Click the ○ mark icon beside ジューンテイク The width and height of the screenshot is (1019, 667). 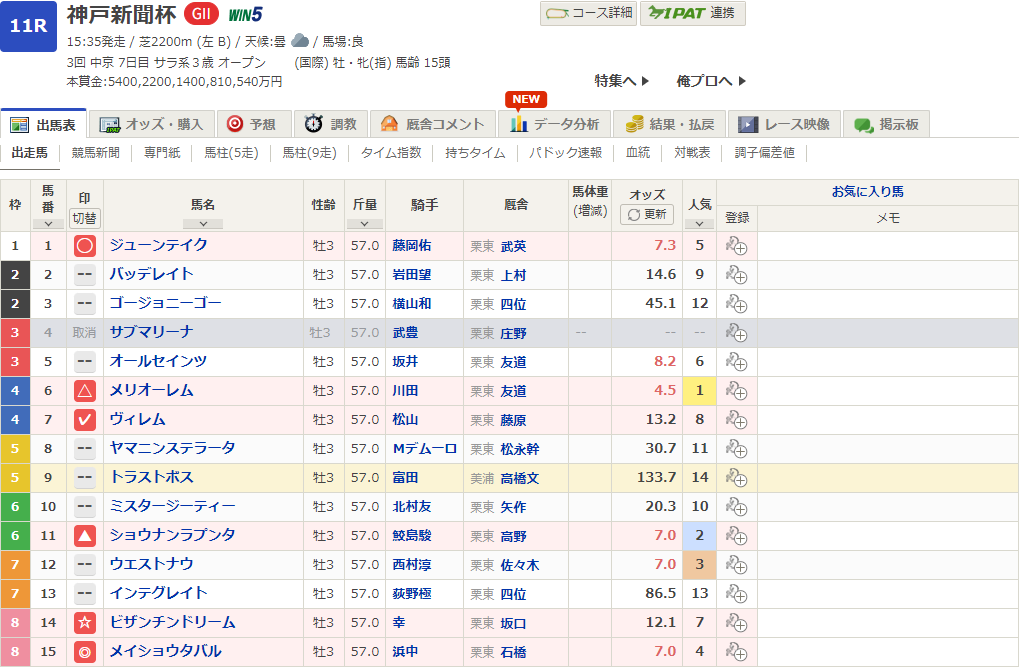tap(84, 245)
